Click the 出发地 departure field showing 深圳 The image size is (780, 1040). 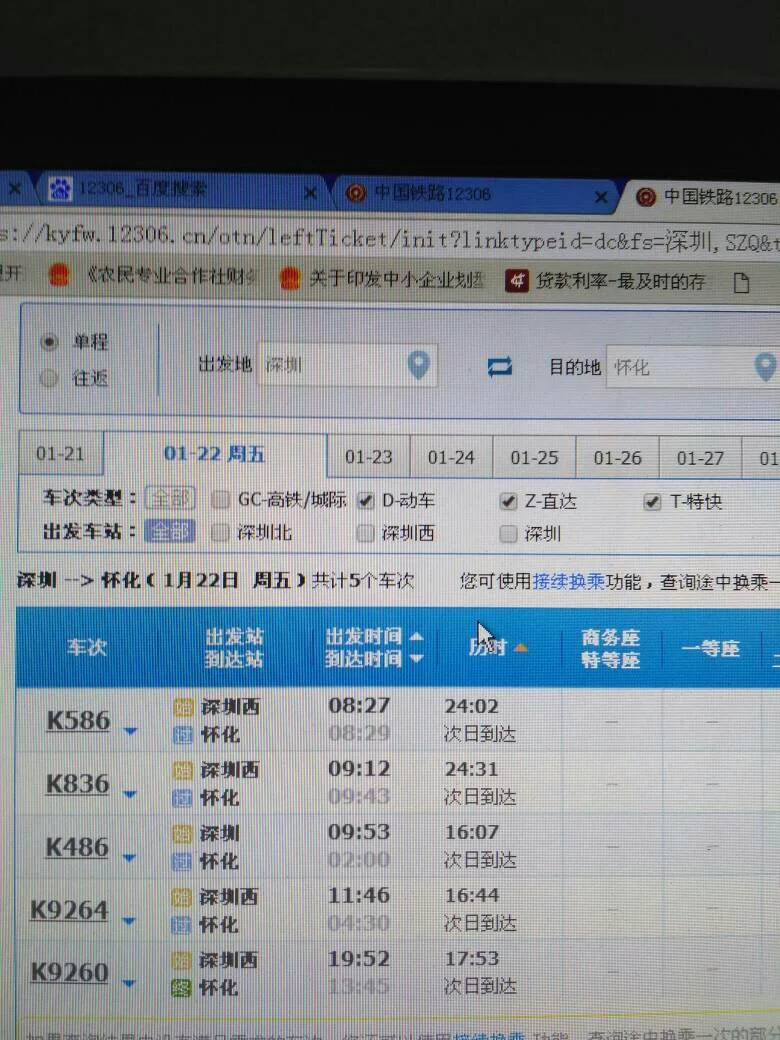347,364
